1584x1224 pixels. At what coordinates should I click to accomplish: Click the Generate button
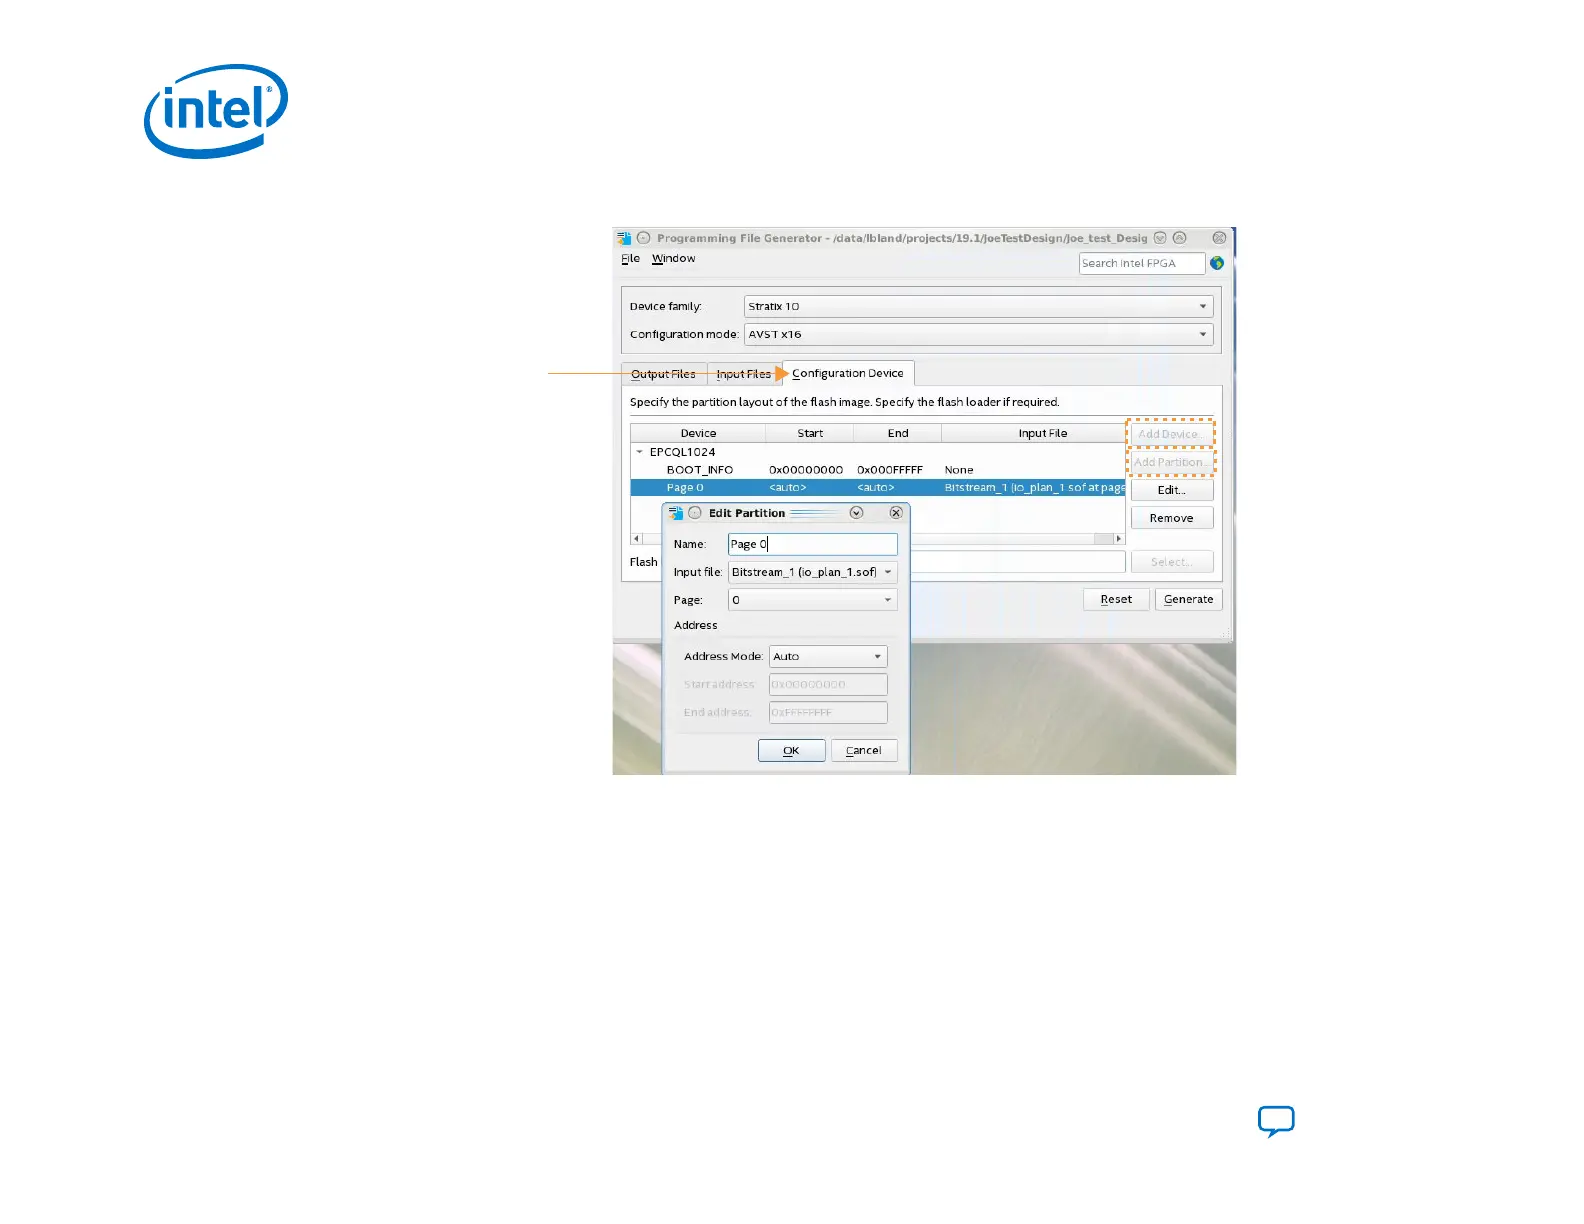click(1188, 599)
